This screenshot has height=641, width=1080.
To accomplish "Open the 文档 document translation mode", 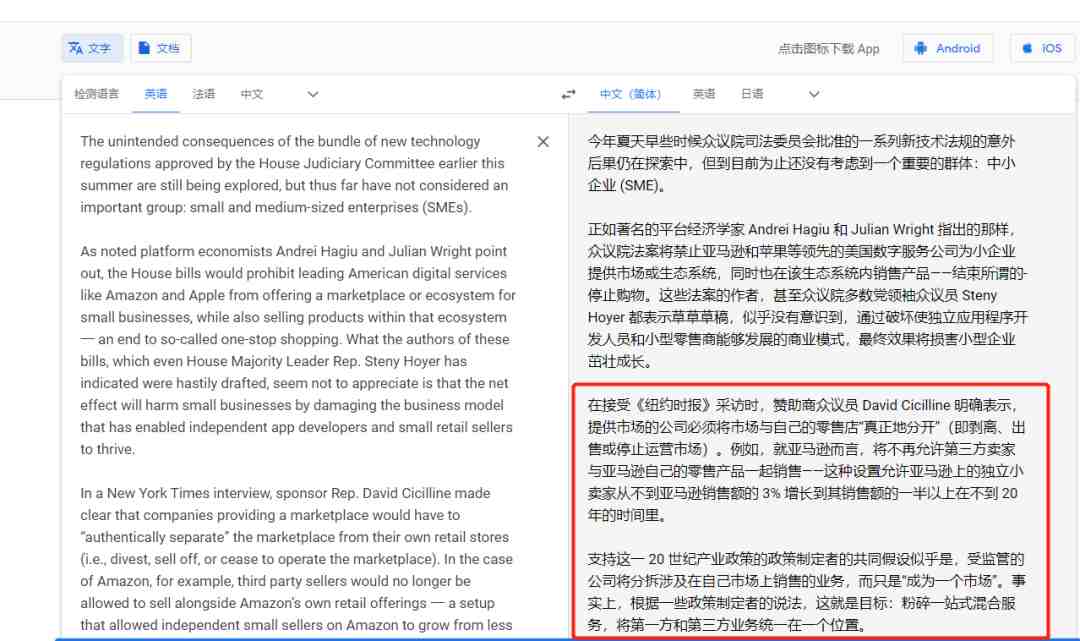I will click(x=160, y=48).
